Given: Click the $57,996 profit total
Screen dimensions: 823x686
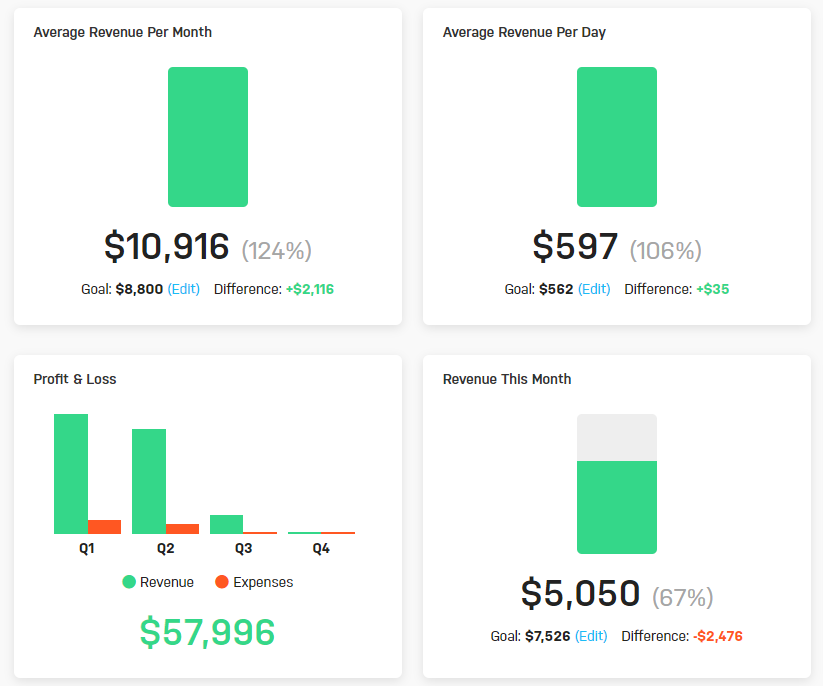Looking at the screenshot, I should [x=207, y=632].
